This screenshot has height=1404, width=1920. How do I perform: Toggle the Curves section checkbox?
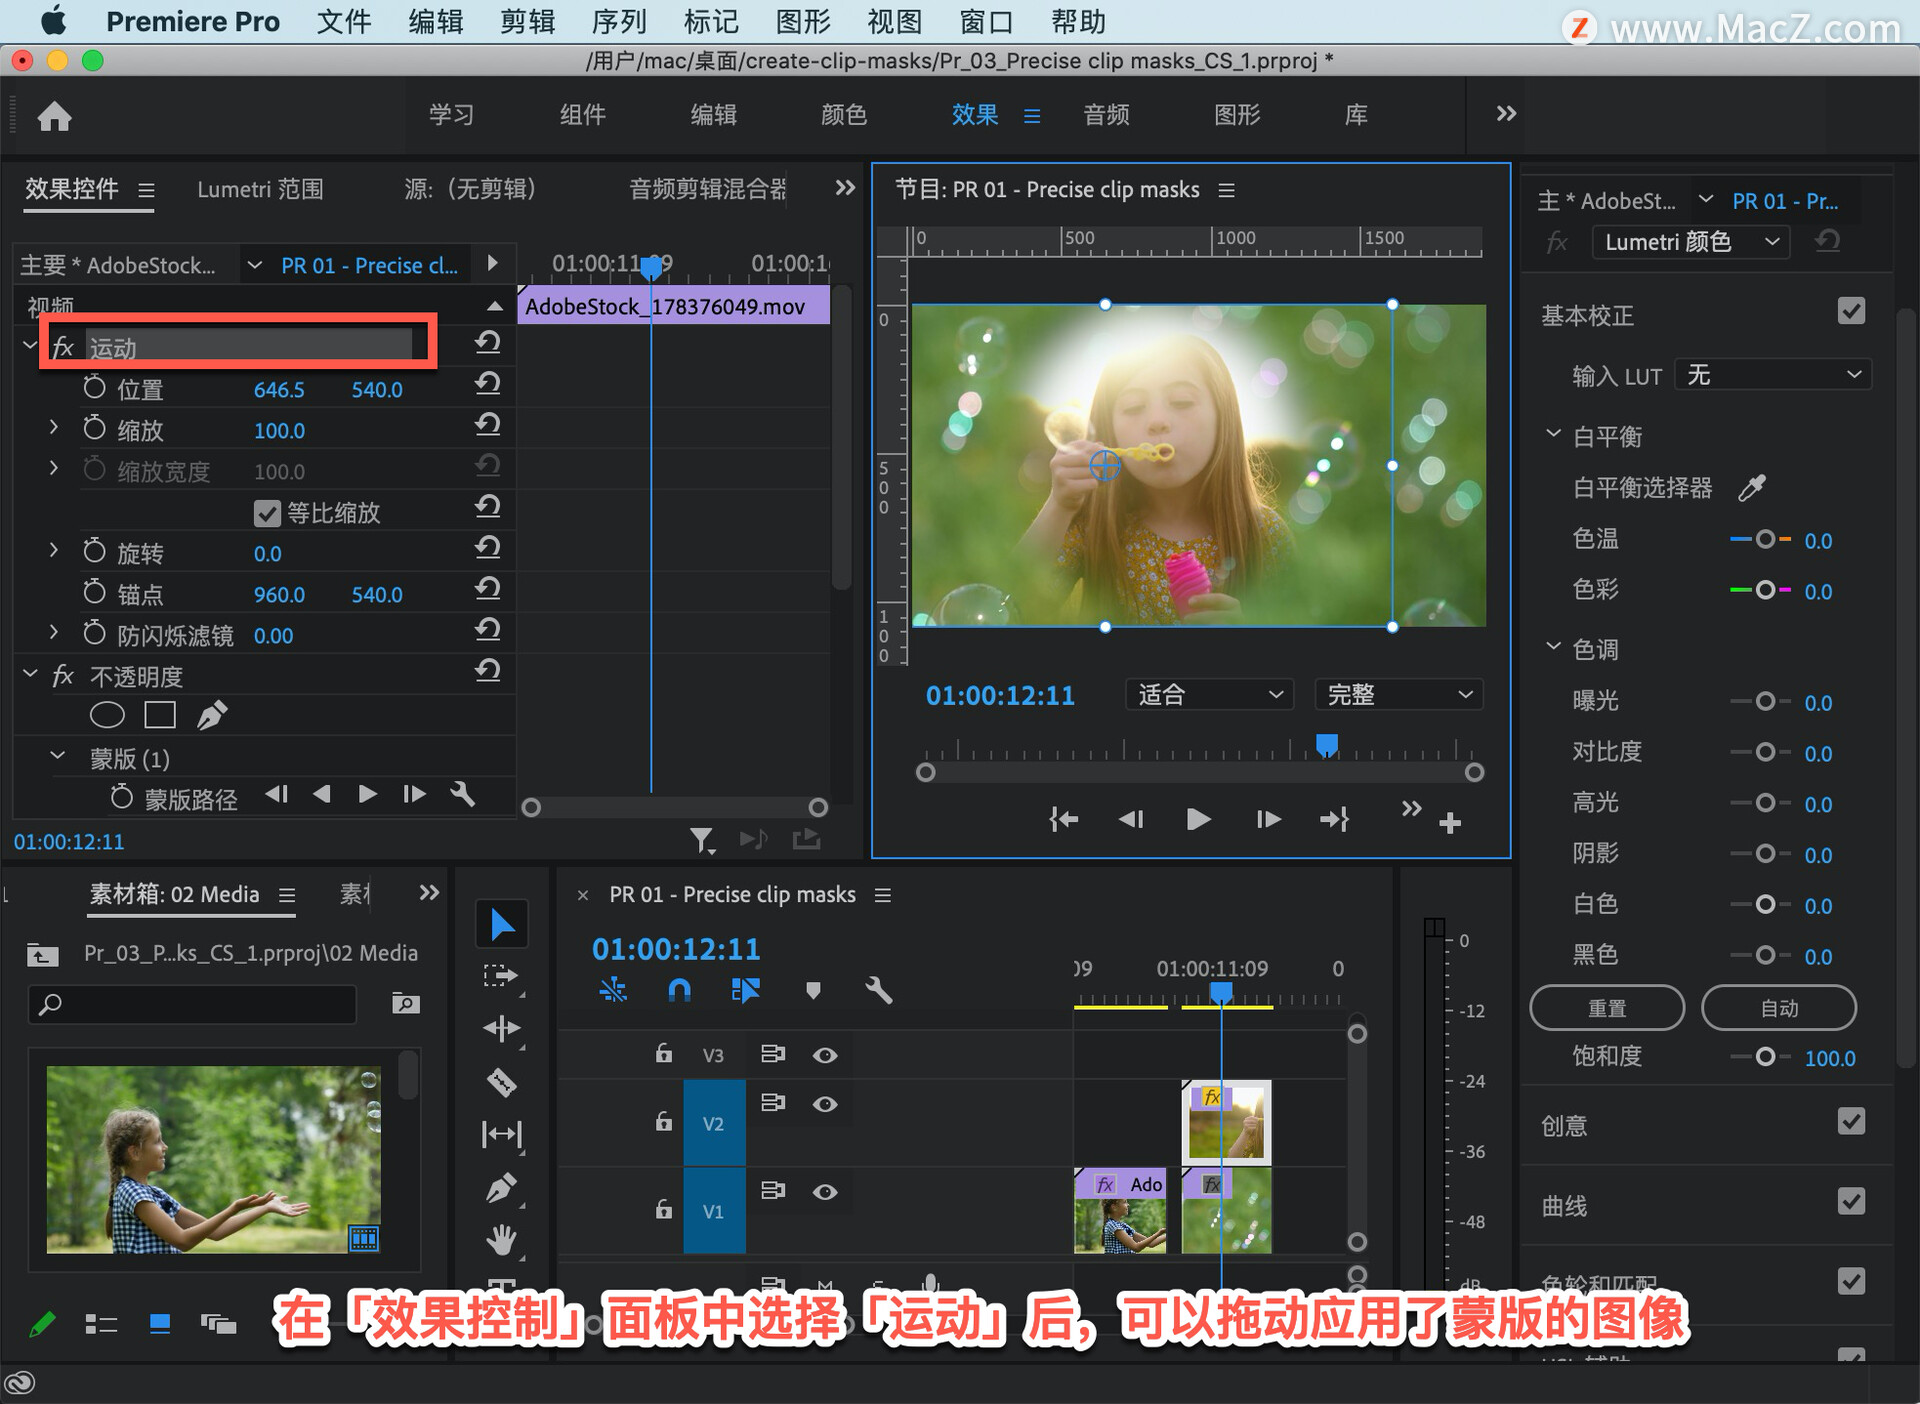click(x=1851, y=1201)
